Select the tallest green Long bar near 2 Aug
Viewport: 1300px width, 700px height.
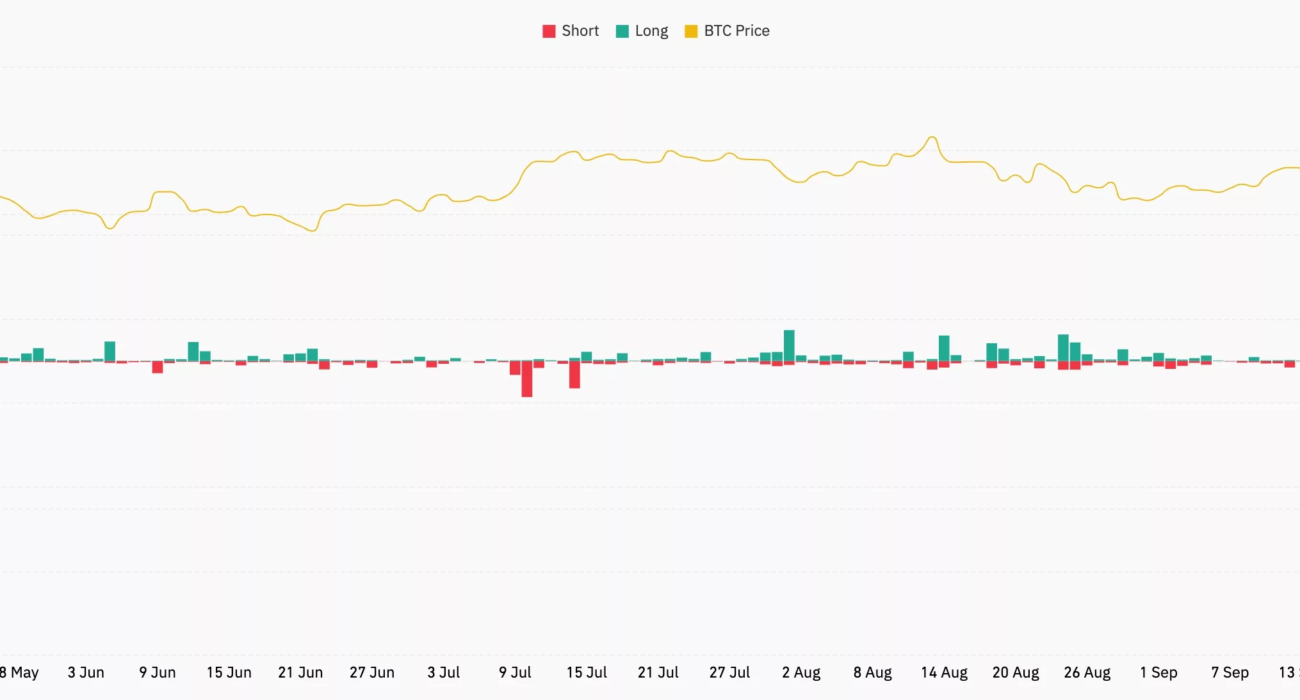789,346
